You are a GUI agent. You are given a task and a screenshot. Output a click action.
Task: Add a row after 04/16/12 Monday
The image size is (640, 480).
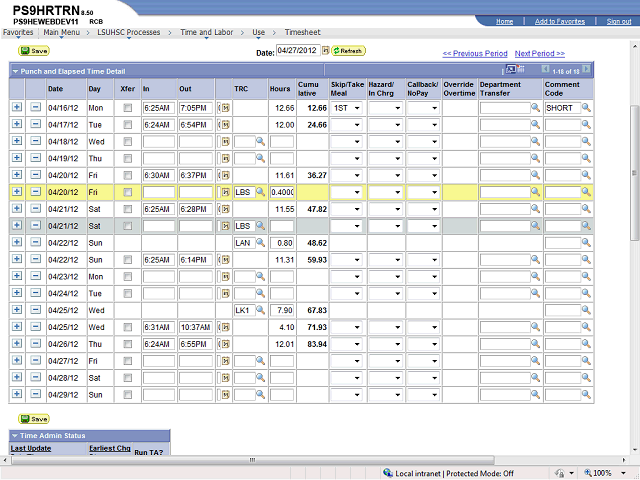point(17,107)
